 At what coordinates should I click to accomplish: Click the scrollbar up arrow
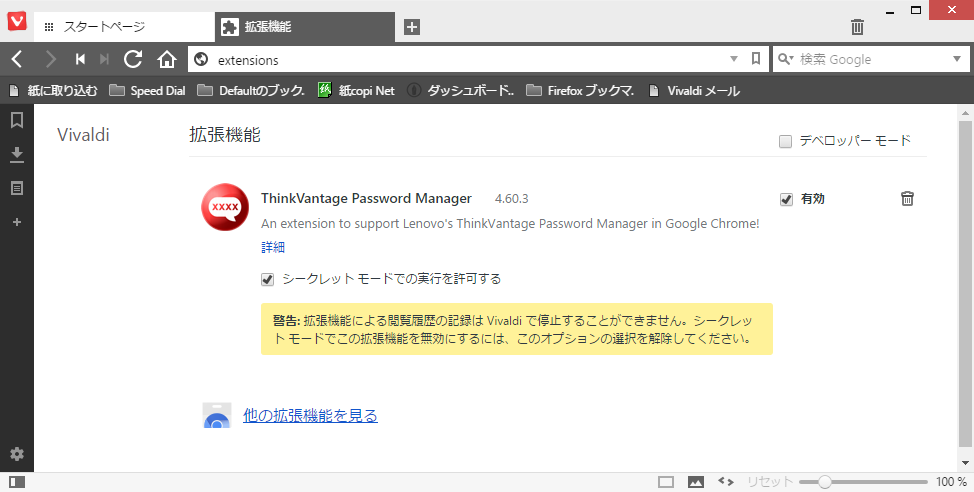(x=965, y=113)
